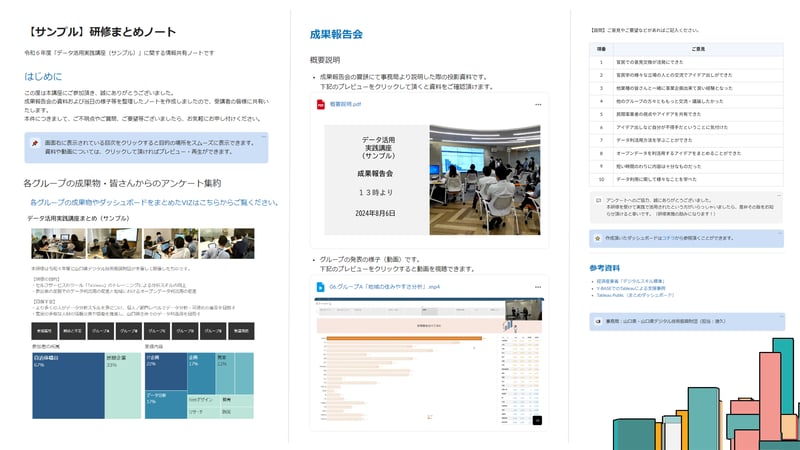Click the 各グループの成果物やダッシュボード VIZ link
This screenshot has width=800, height=450.
(152, 202)
